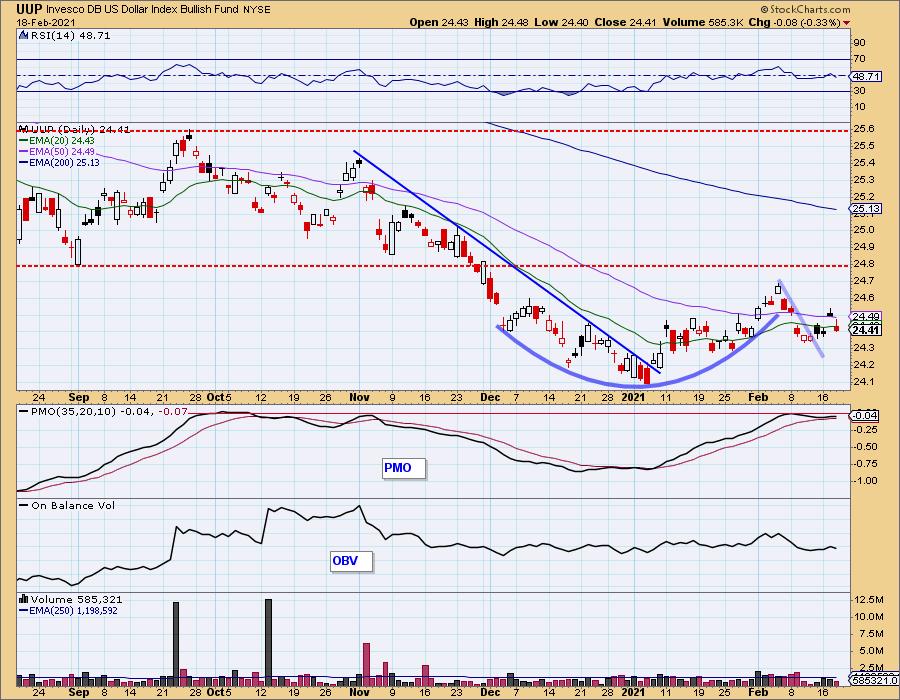Click the 2021 label on the price axis
900x700 pixels.
633,397
